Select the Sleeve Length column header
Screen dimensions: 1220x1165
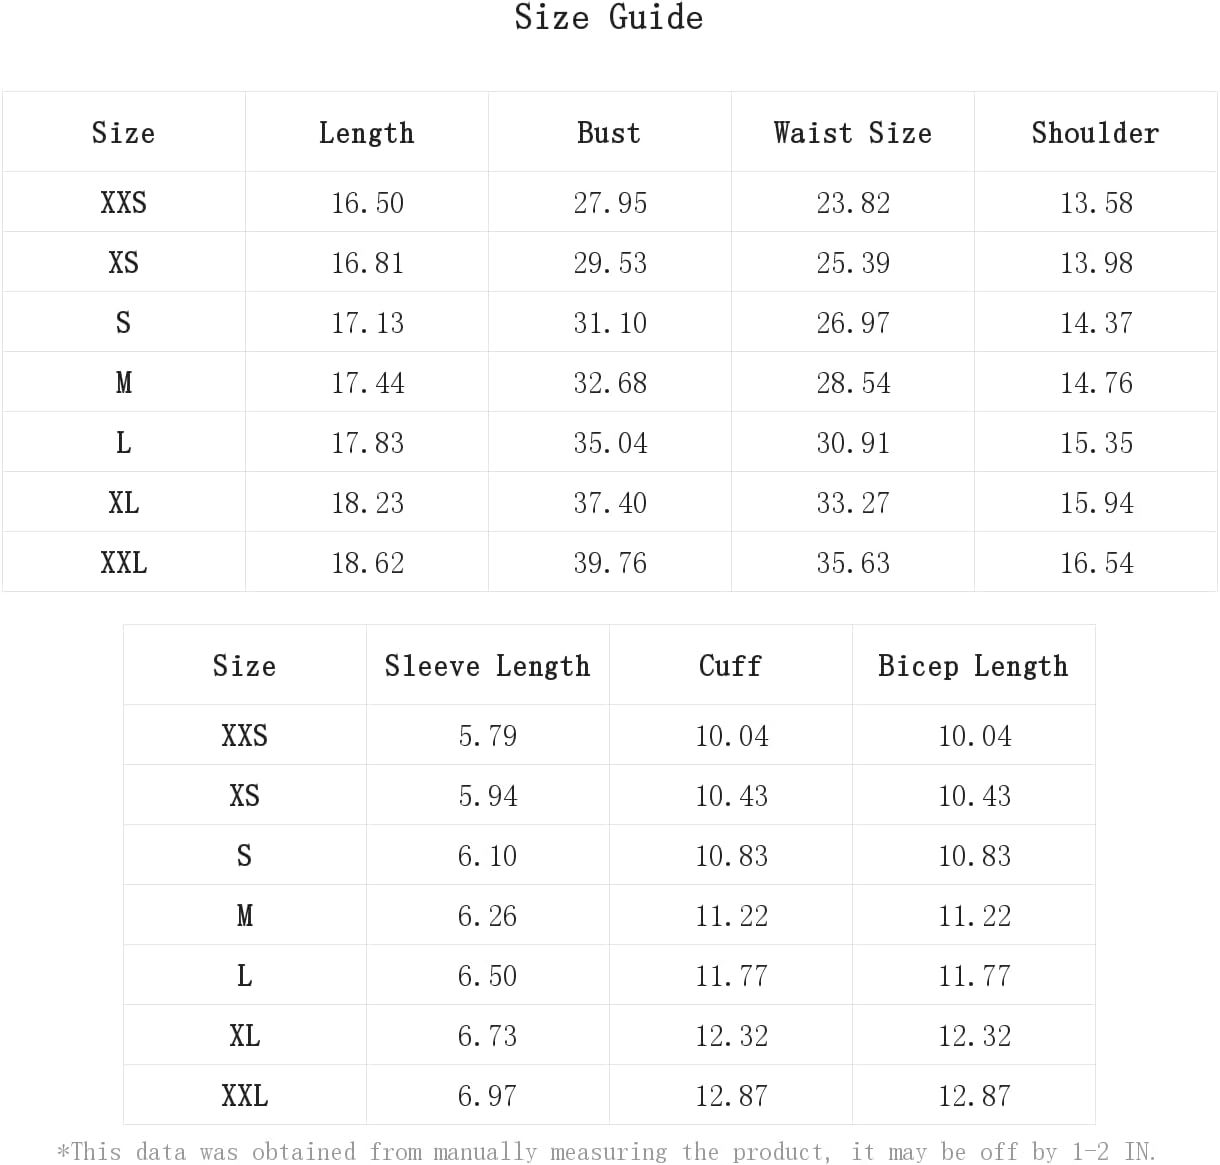[488, 666]
